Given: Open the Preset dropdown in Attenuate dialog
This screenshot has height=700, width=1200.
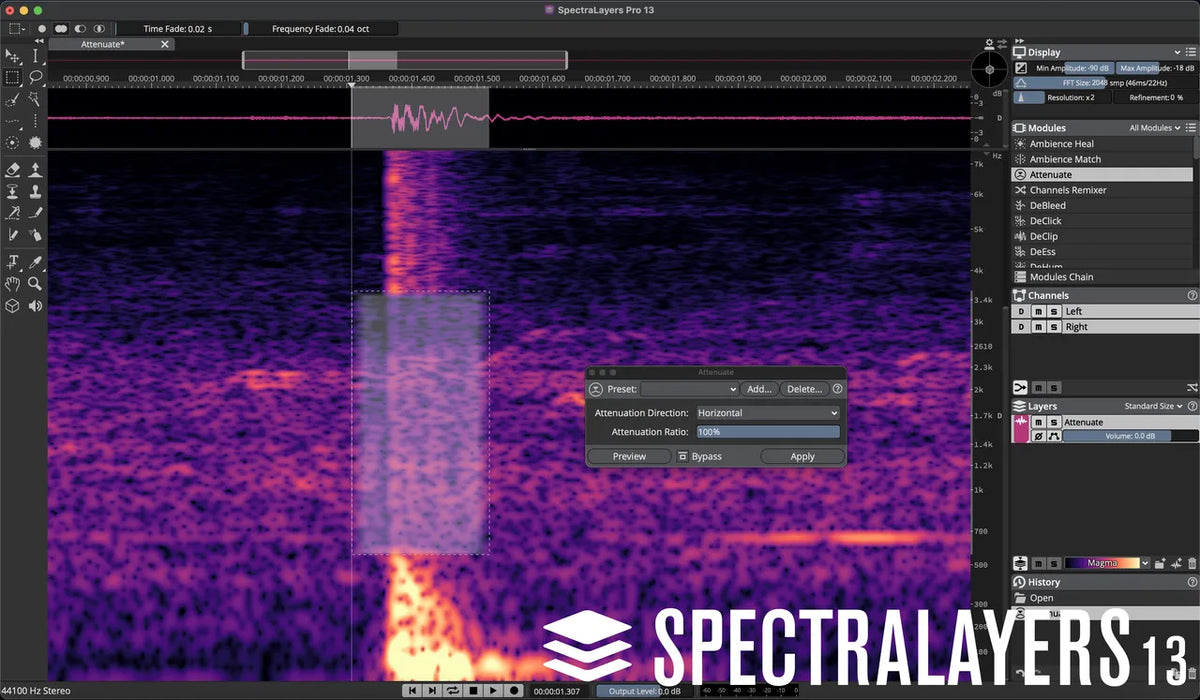Looking at the screenshot, I should pos(689,389).
